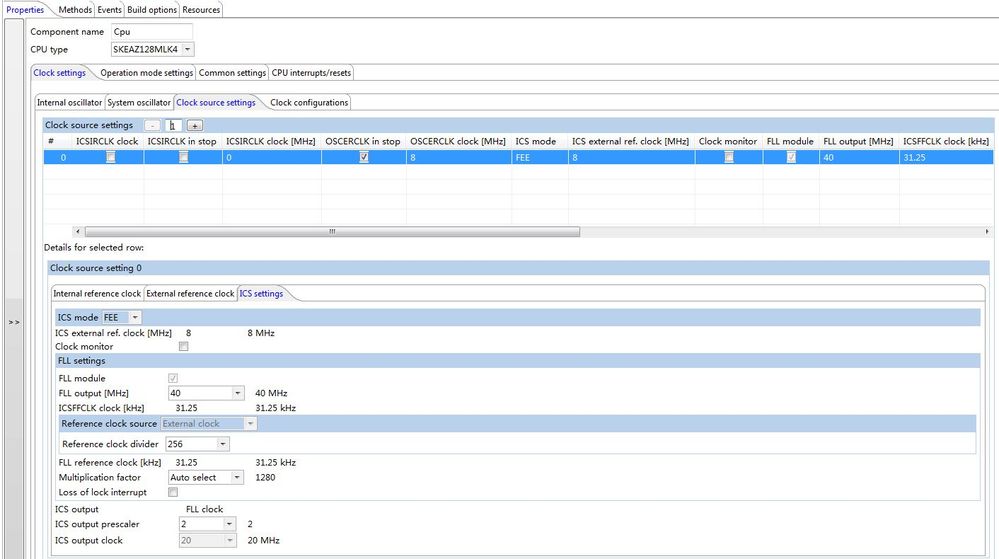Open System oscillator tab
The height and width of the screenshot is (559, 999).
pos(139,103)
